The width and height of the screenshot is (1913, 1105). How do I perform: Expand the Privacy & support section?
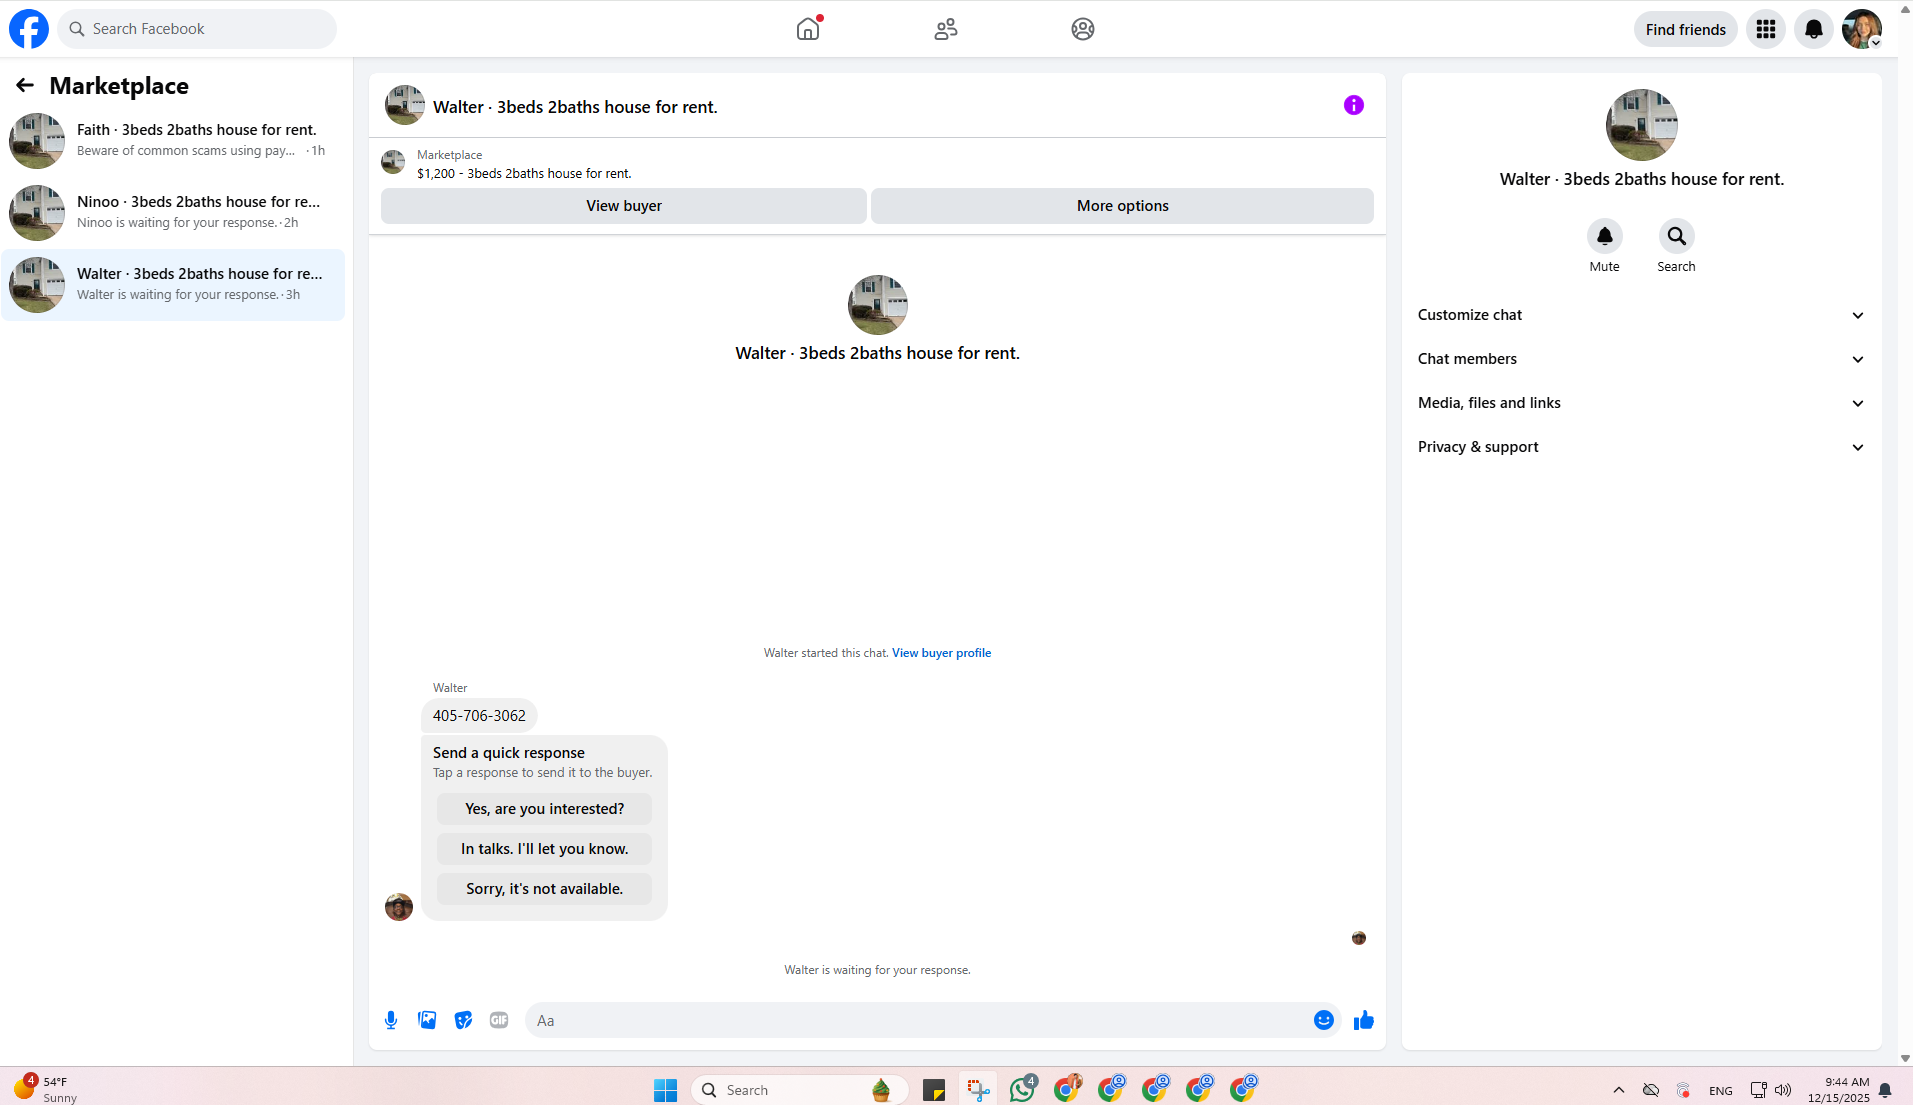click(1641, 447)
